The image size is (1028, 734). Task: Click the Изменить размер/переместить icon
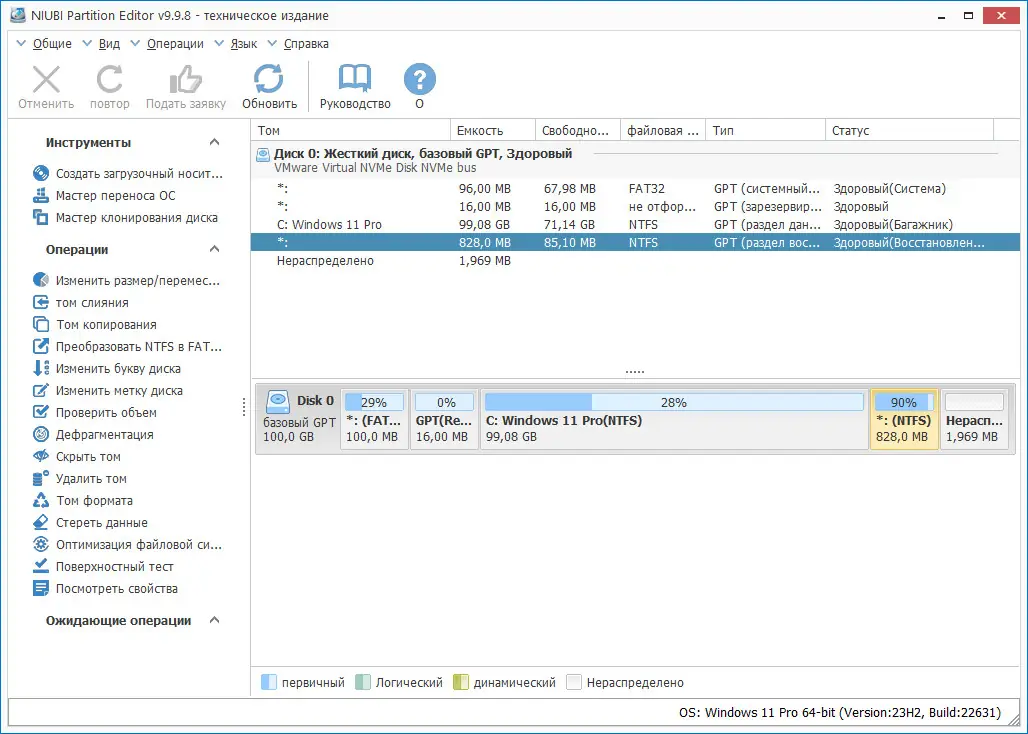tap(41, 280)
